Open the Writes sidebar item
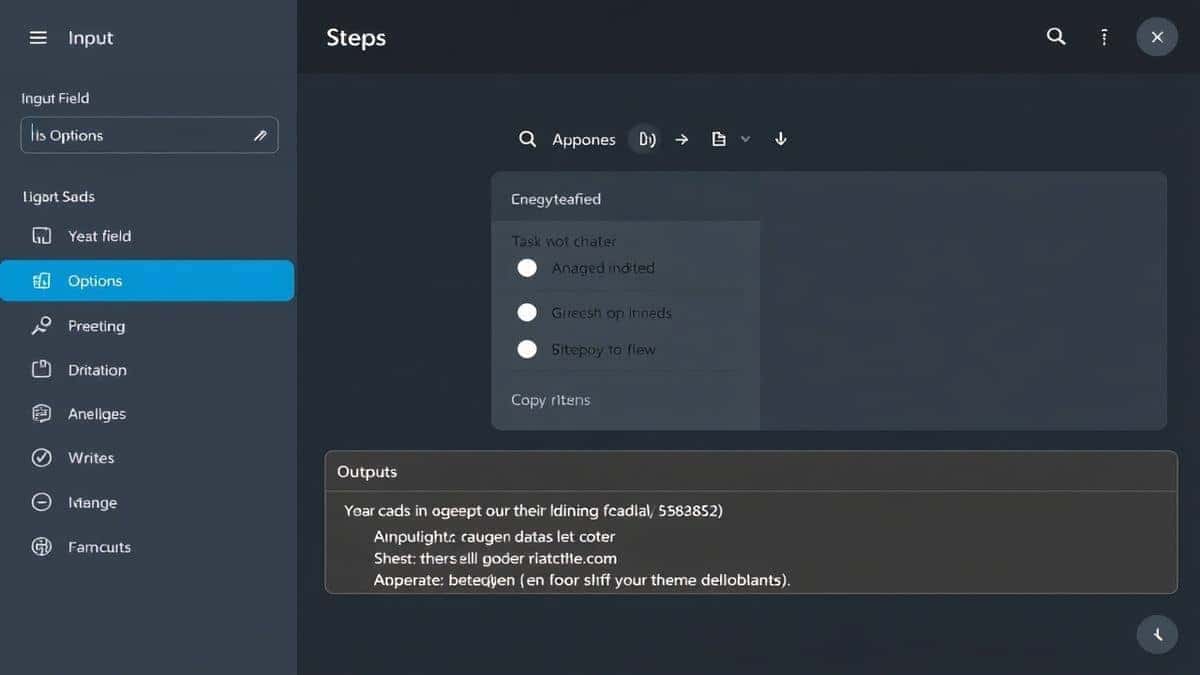The image size is (1200, 675). click(x=147, y=458)
